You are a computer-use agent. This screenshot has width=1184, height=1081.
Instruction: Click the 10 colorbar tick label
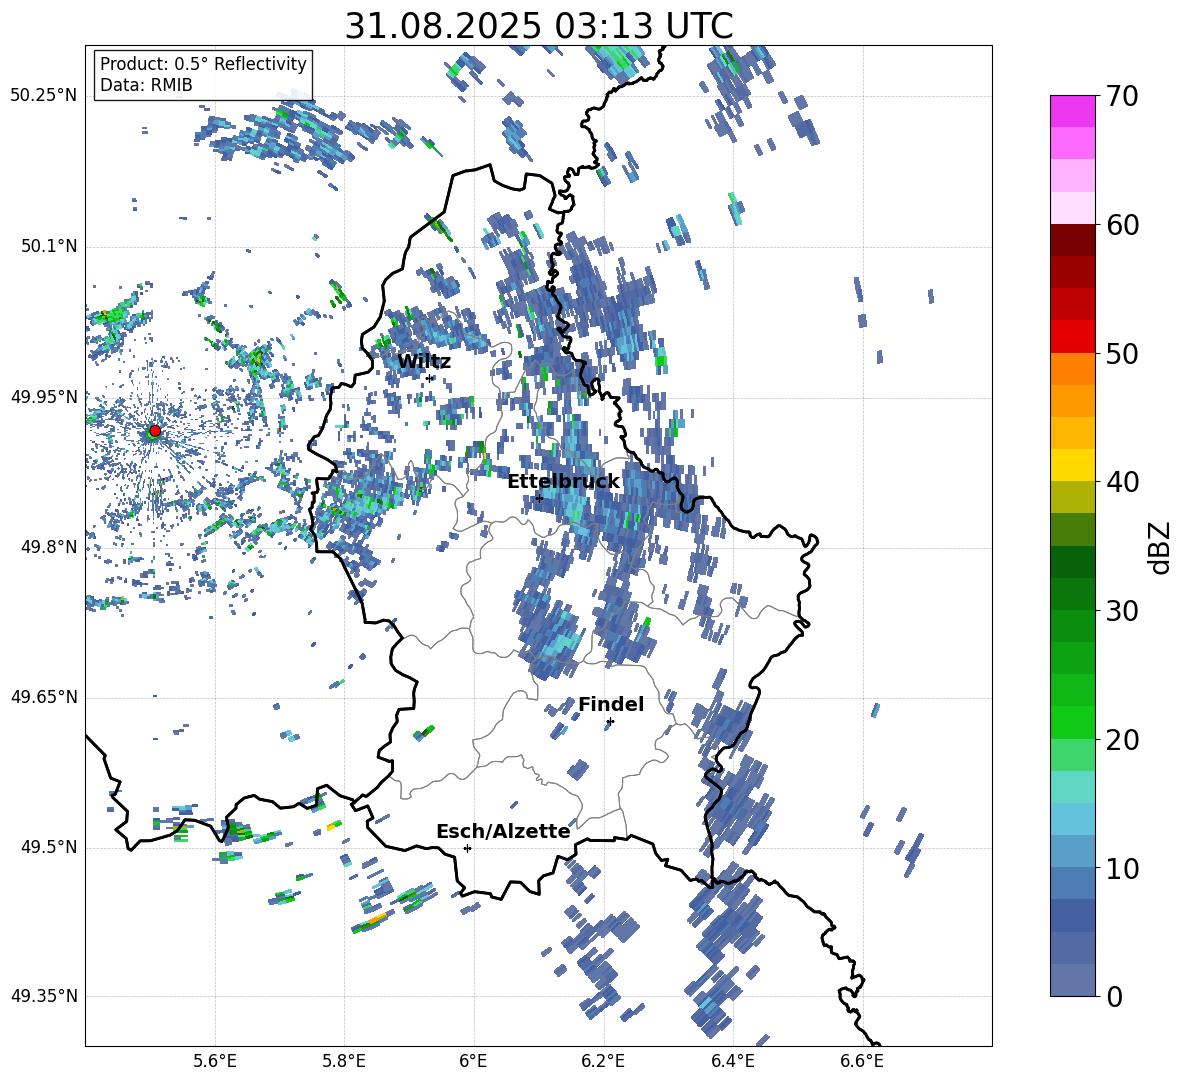click(1122, 869)
